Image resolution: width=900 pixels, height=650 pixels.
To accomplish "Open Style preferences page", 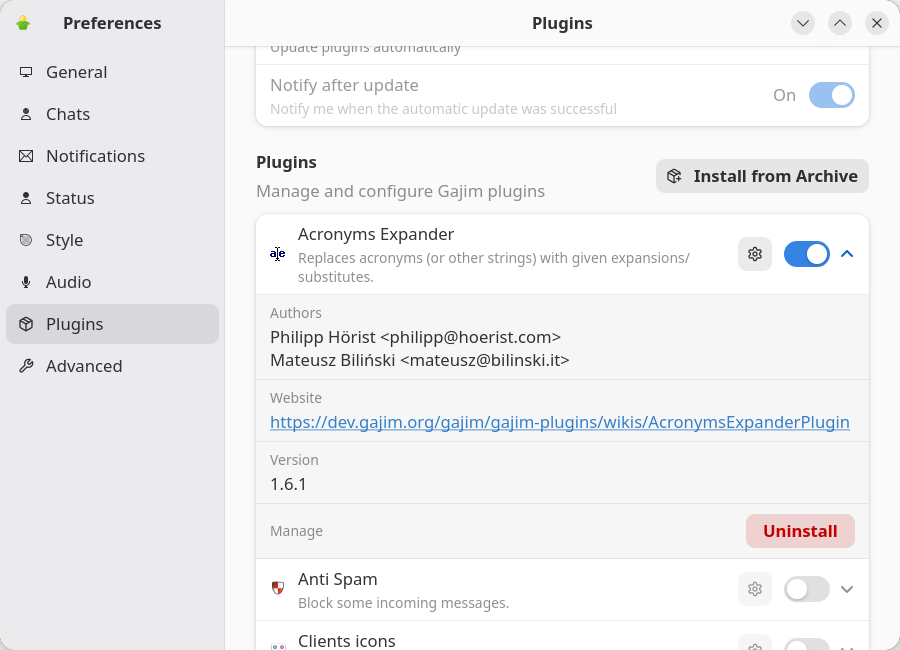I will pyautogui.click(x=112, y=240).
